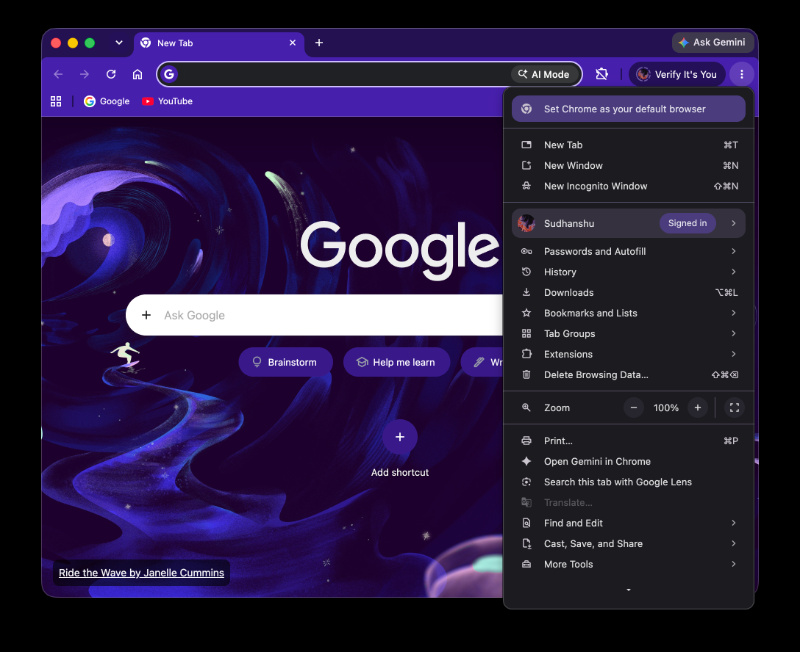Decrease zoom with the minus button
This screenshot has width=800, height=652.
point(634,408)
